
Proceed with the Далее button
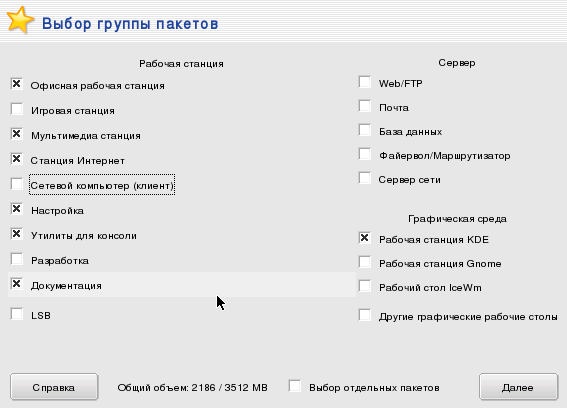coord(518,387)
